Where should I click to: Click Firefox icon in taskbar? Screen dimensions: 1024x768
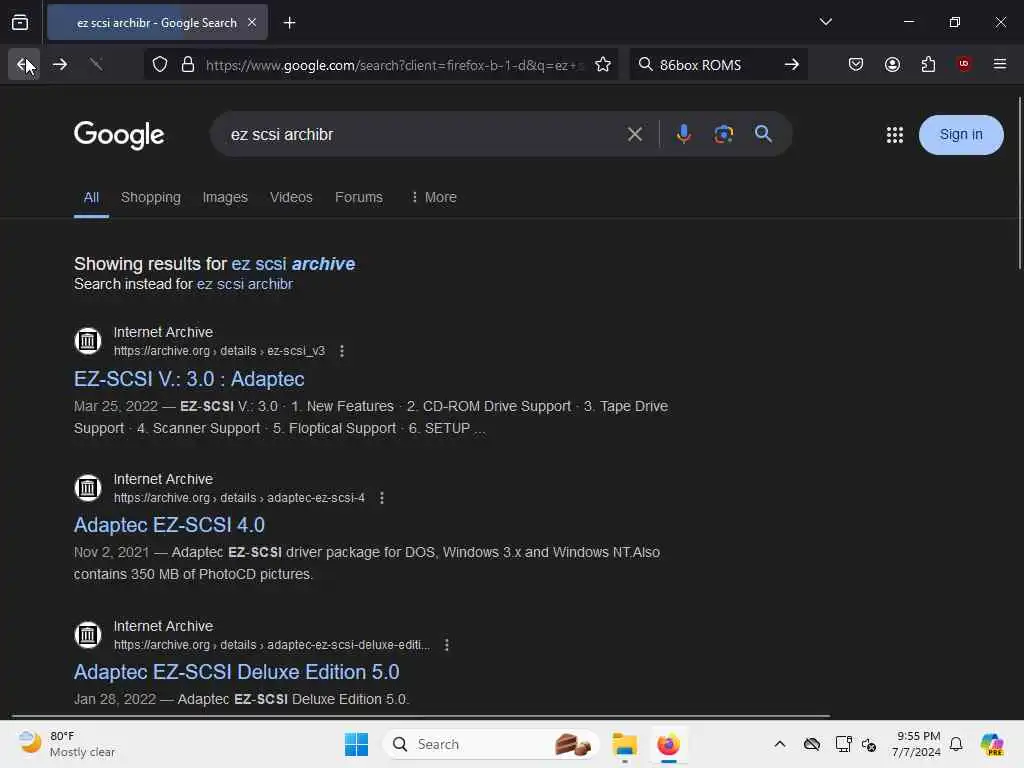[668, 744]
